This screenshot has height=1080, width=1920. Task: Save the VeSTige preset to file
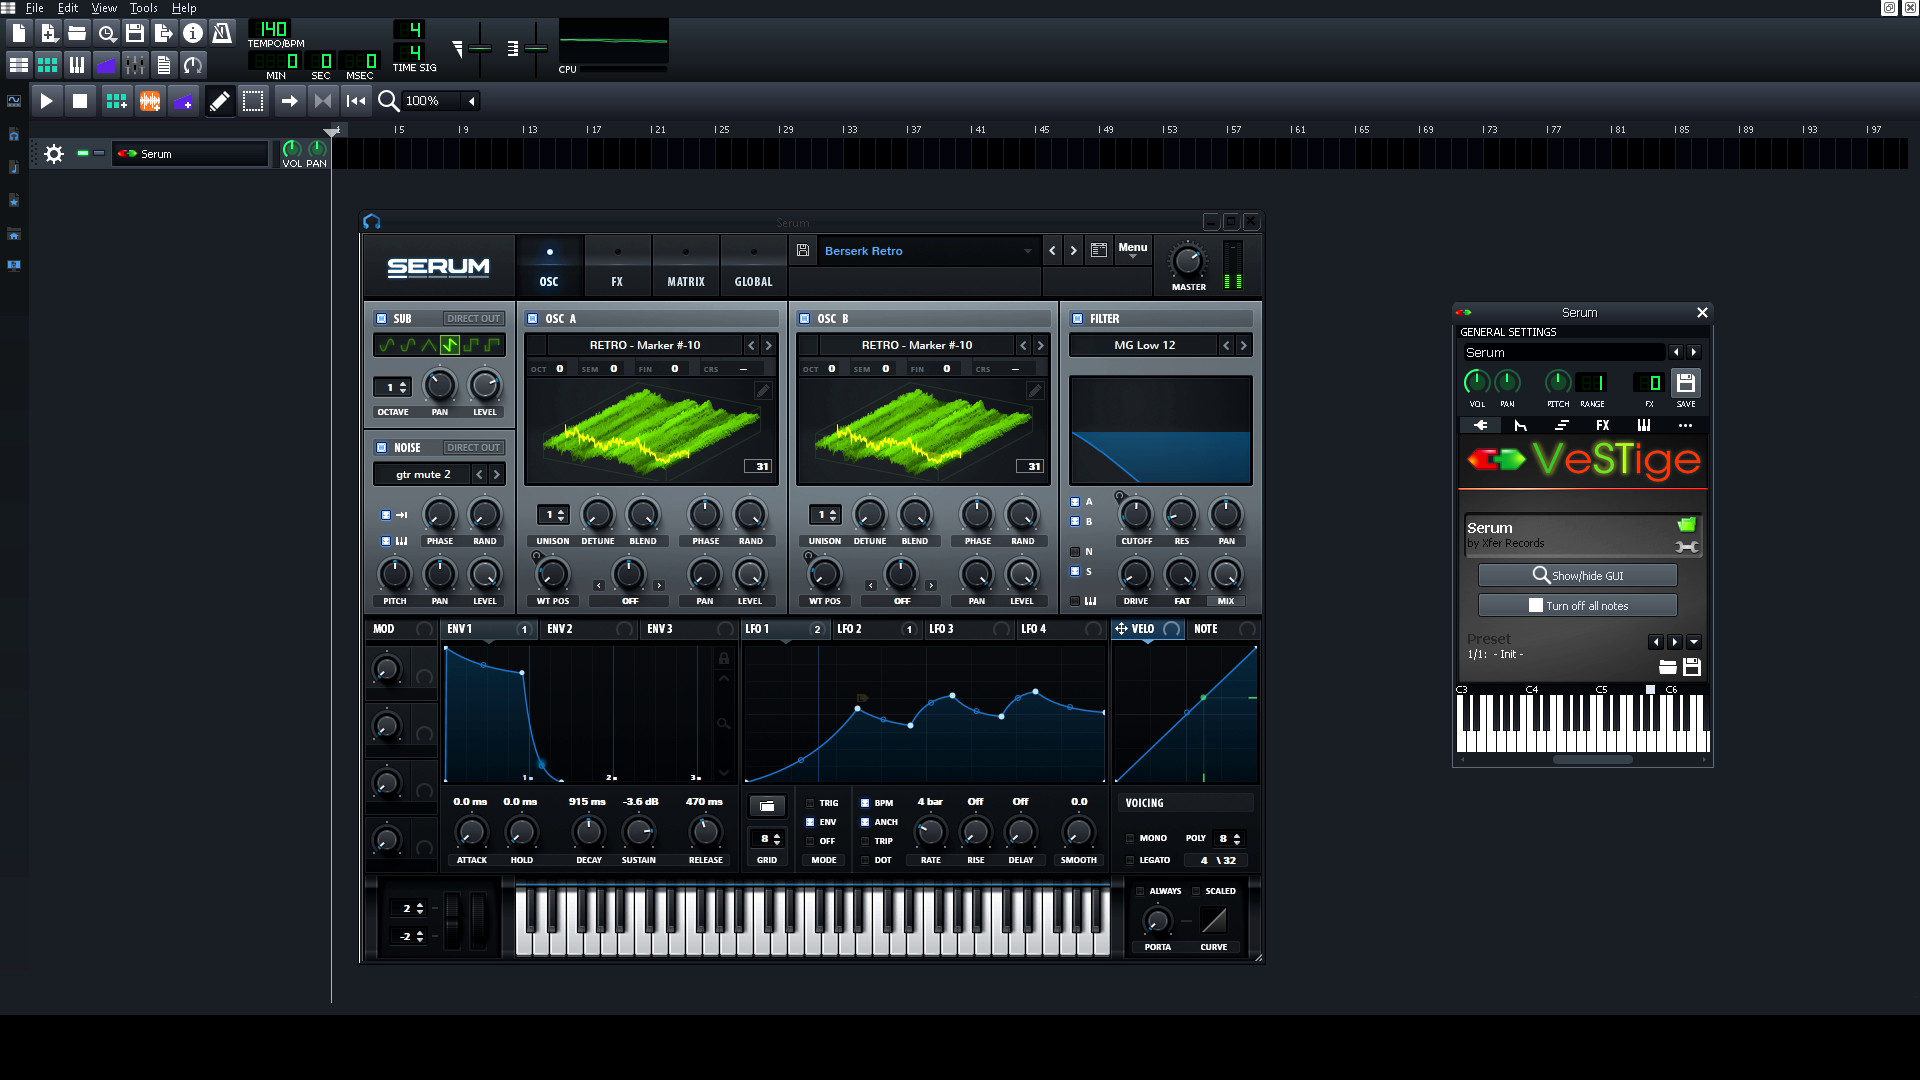pyautogui.click(x=1692, y=667)
